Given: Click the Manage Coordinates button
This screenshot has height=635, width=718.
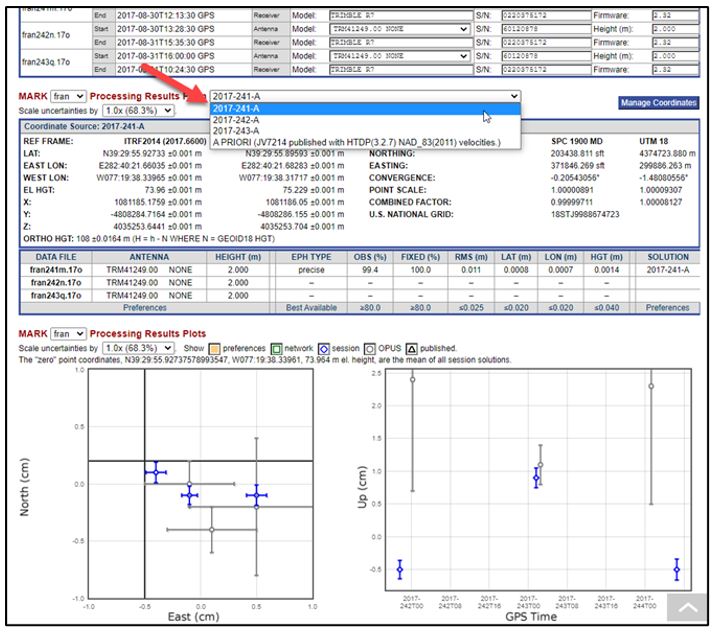Looking at the screenshot, I should pyautogui.click(x=658, y=103).
